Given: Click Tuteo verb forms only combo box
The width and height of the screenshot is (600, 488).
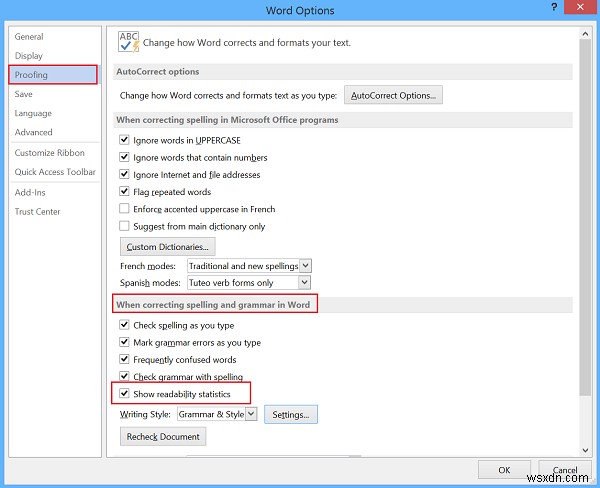Looking at the screenshot, I should coord(249,282).
